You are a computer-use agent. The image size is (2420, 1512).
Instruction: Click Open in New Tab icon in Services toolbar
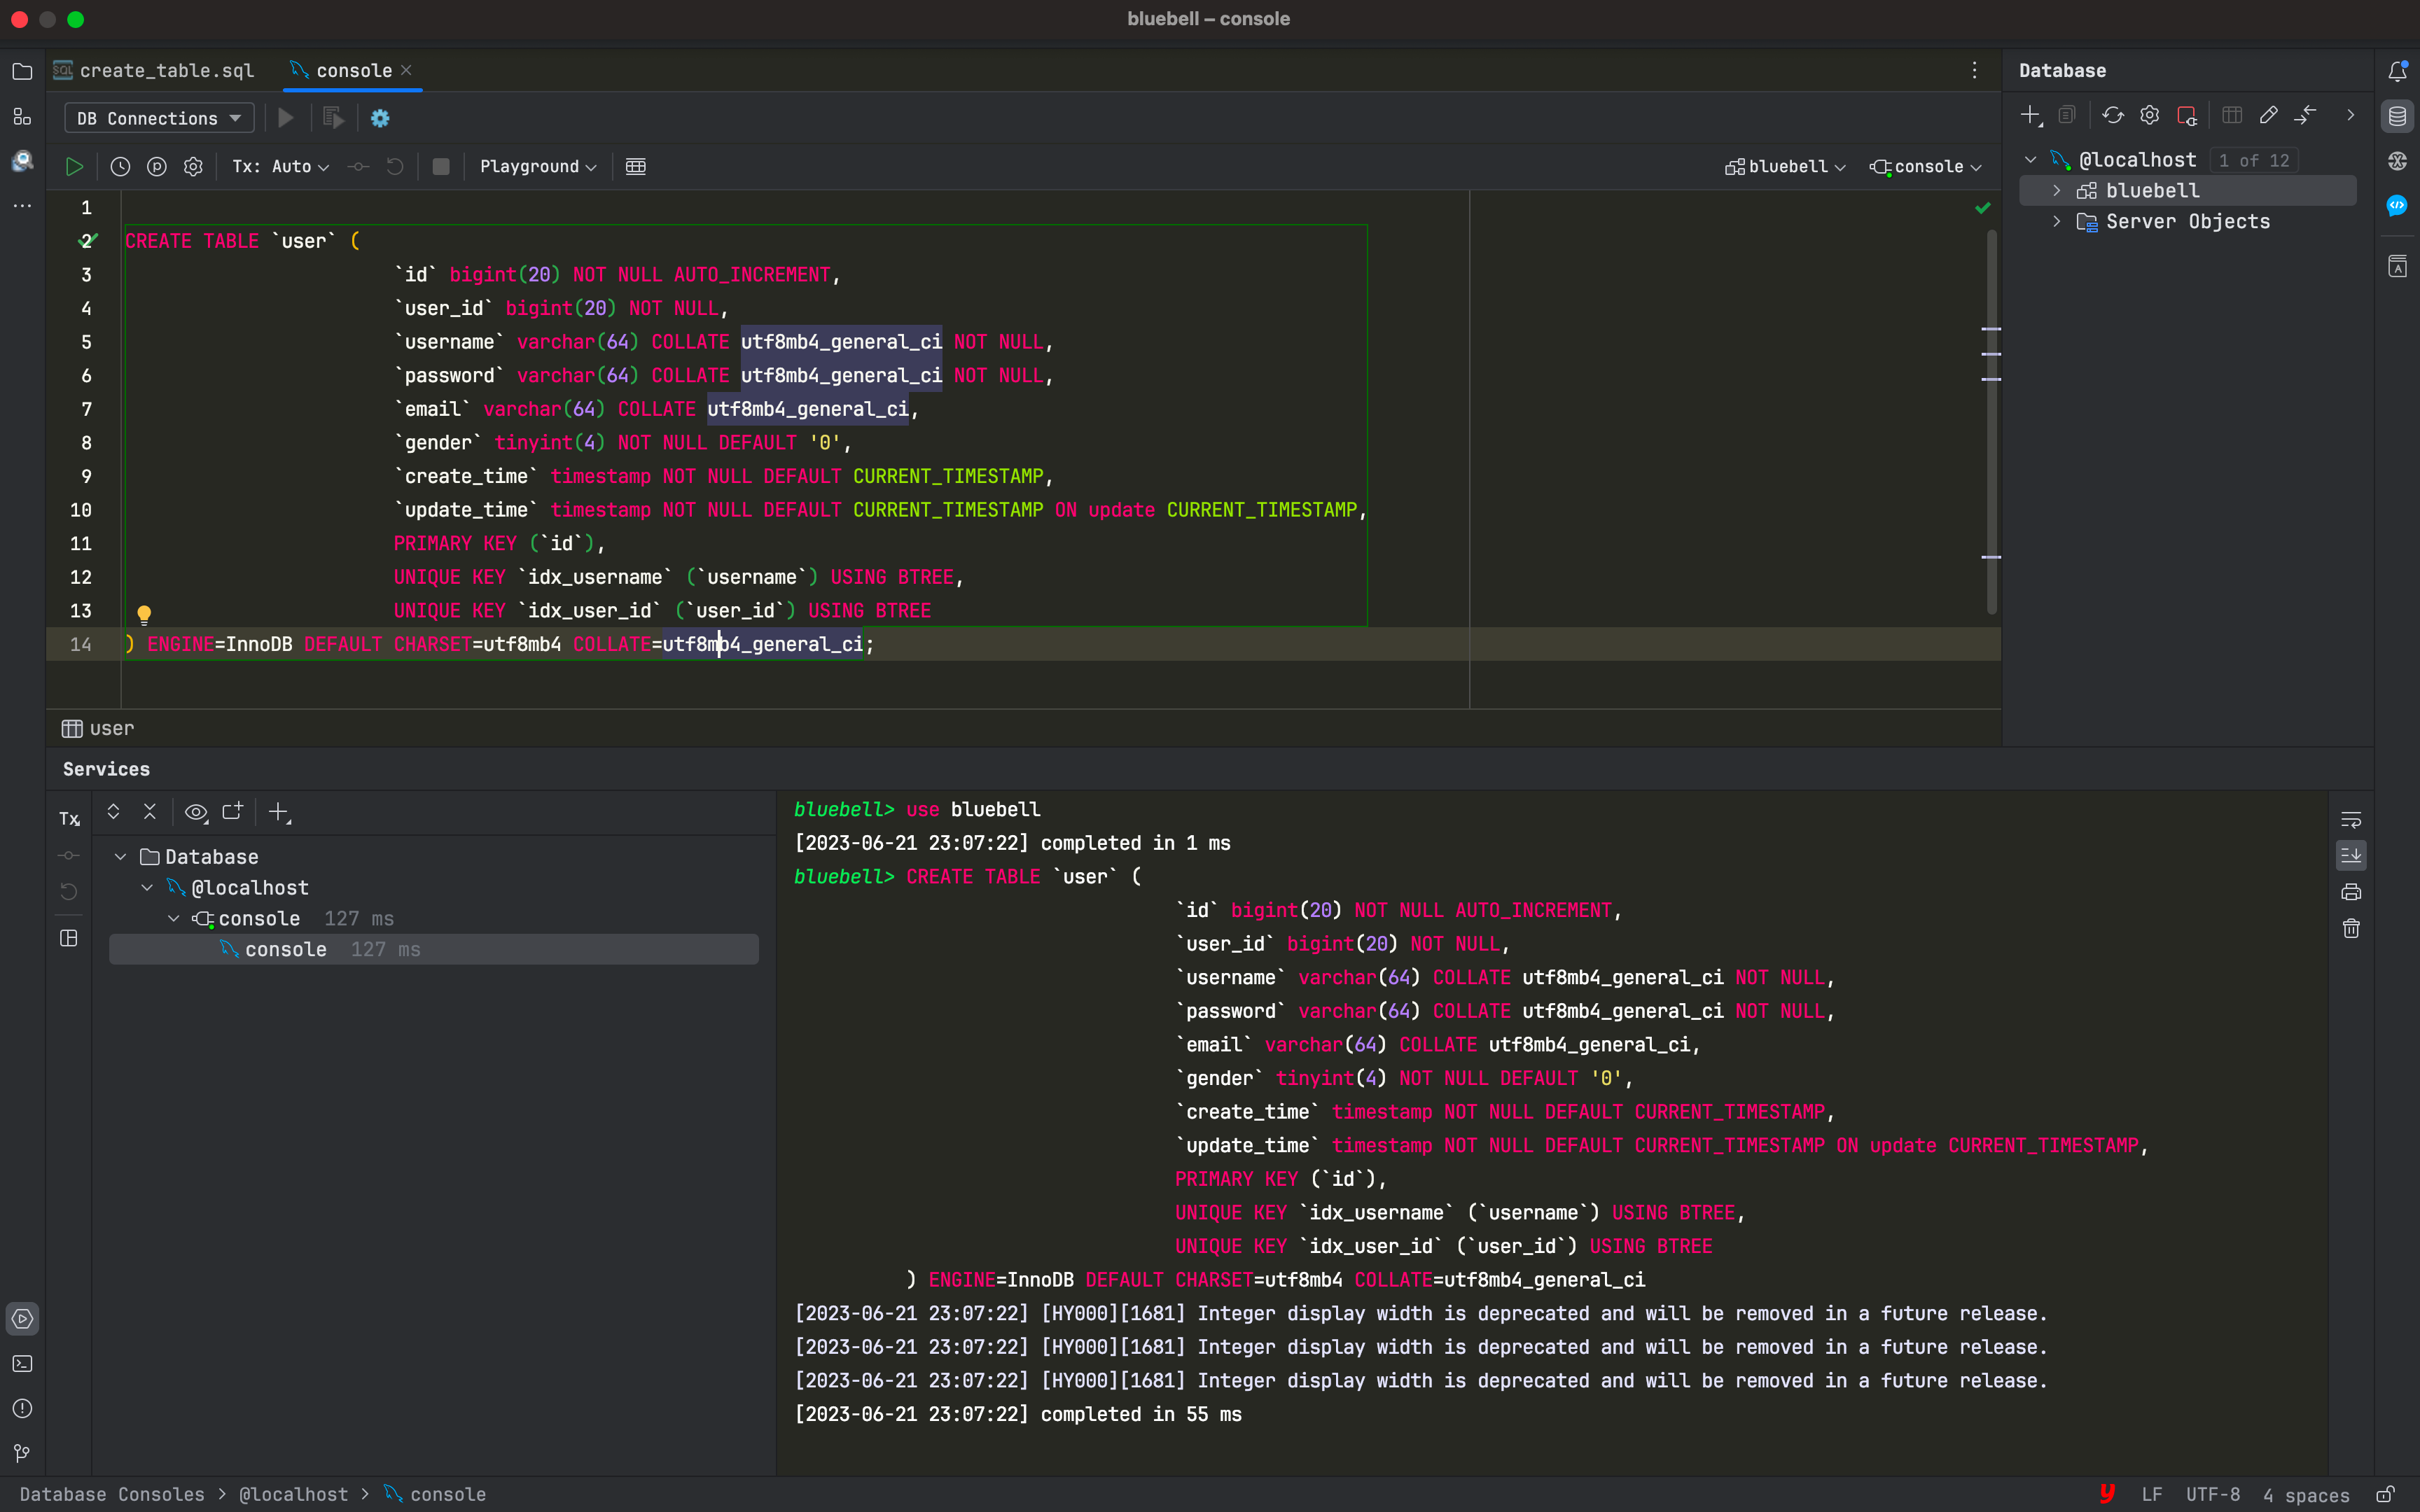pyautogui.click(x=233, y=812)
